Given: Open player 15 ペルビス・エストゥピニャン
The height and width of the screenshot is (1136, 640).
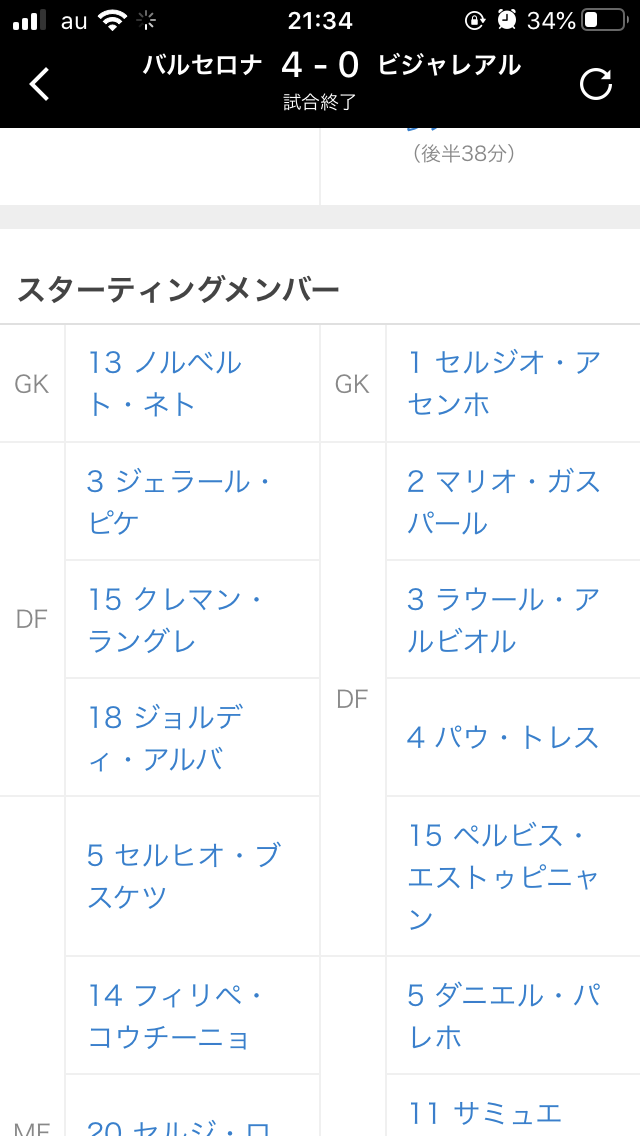Looking at the screenshot, I should (504, 876).
